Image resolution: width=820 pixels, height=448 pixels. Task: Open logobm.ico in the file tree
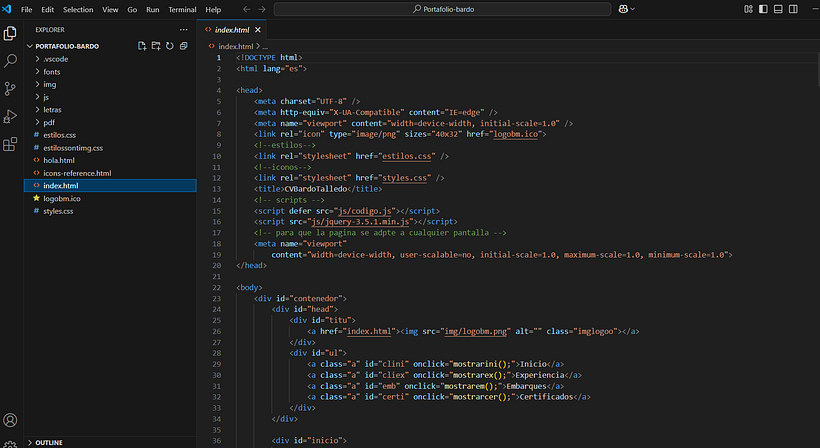pos(110,199)
